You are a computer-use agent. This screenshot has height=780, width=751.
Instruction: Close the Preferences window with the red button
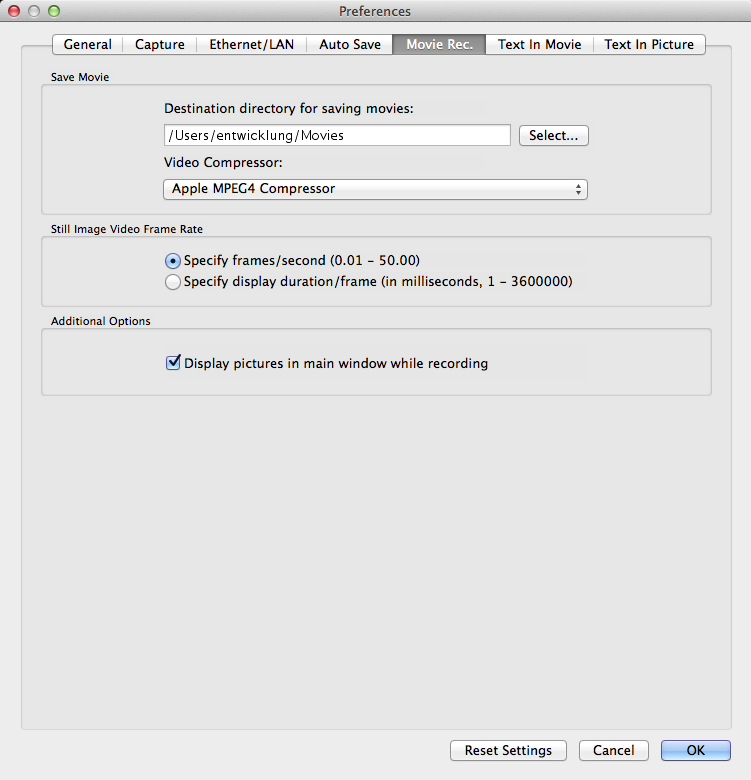click(14, 11)
